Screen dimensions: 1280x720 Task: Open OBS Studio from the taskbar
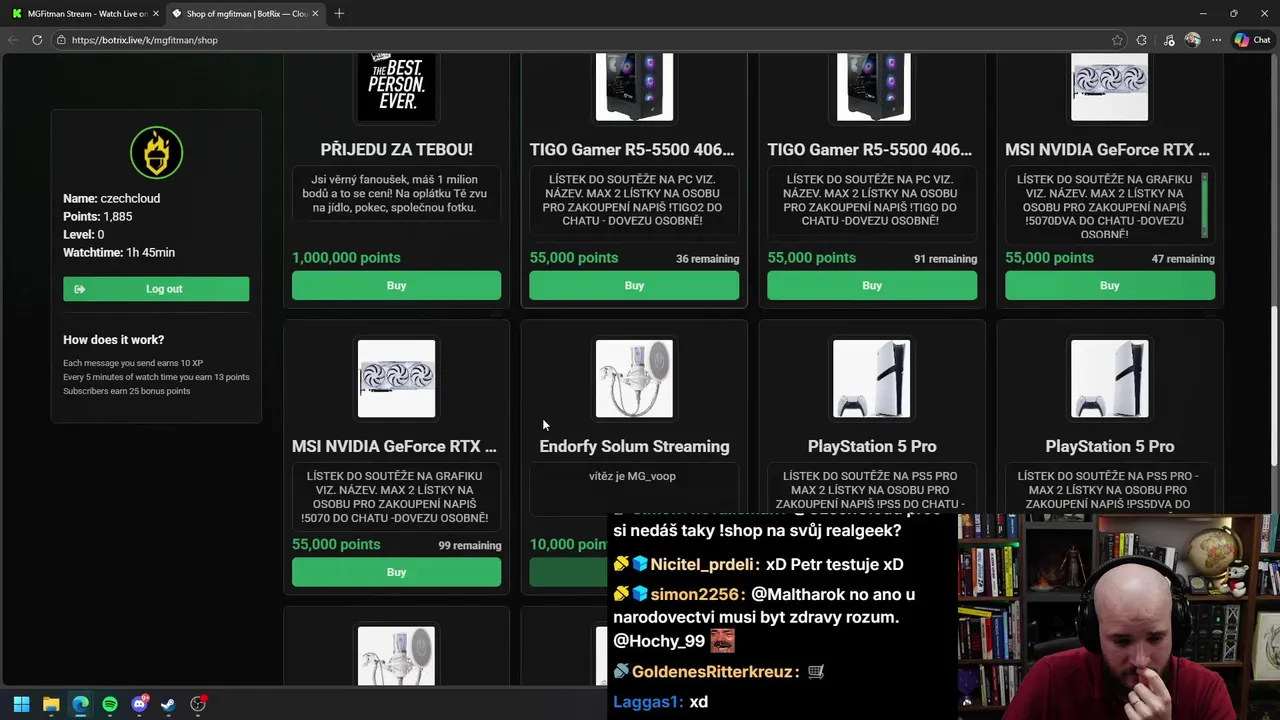(198, 704)
